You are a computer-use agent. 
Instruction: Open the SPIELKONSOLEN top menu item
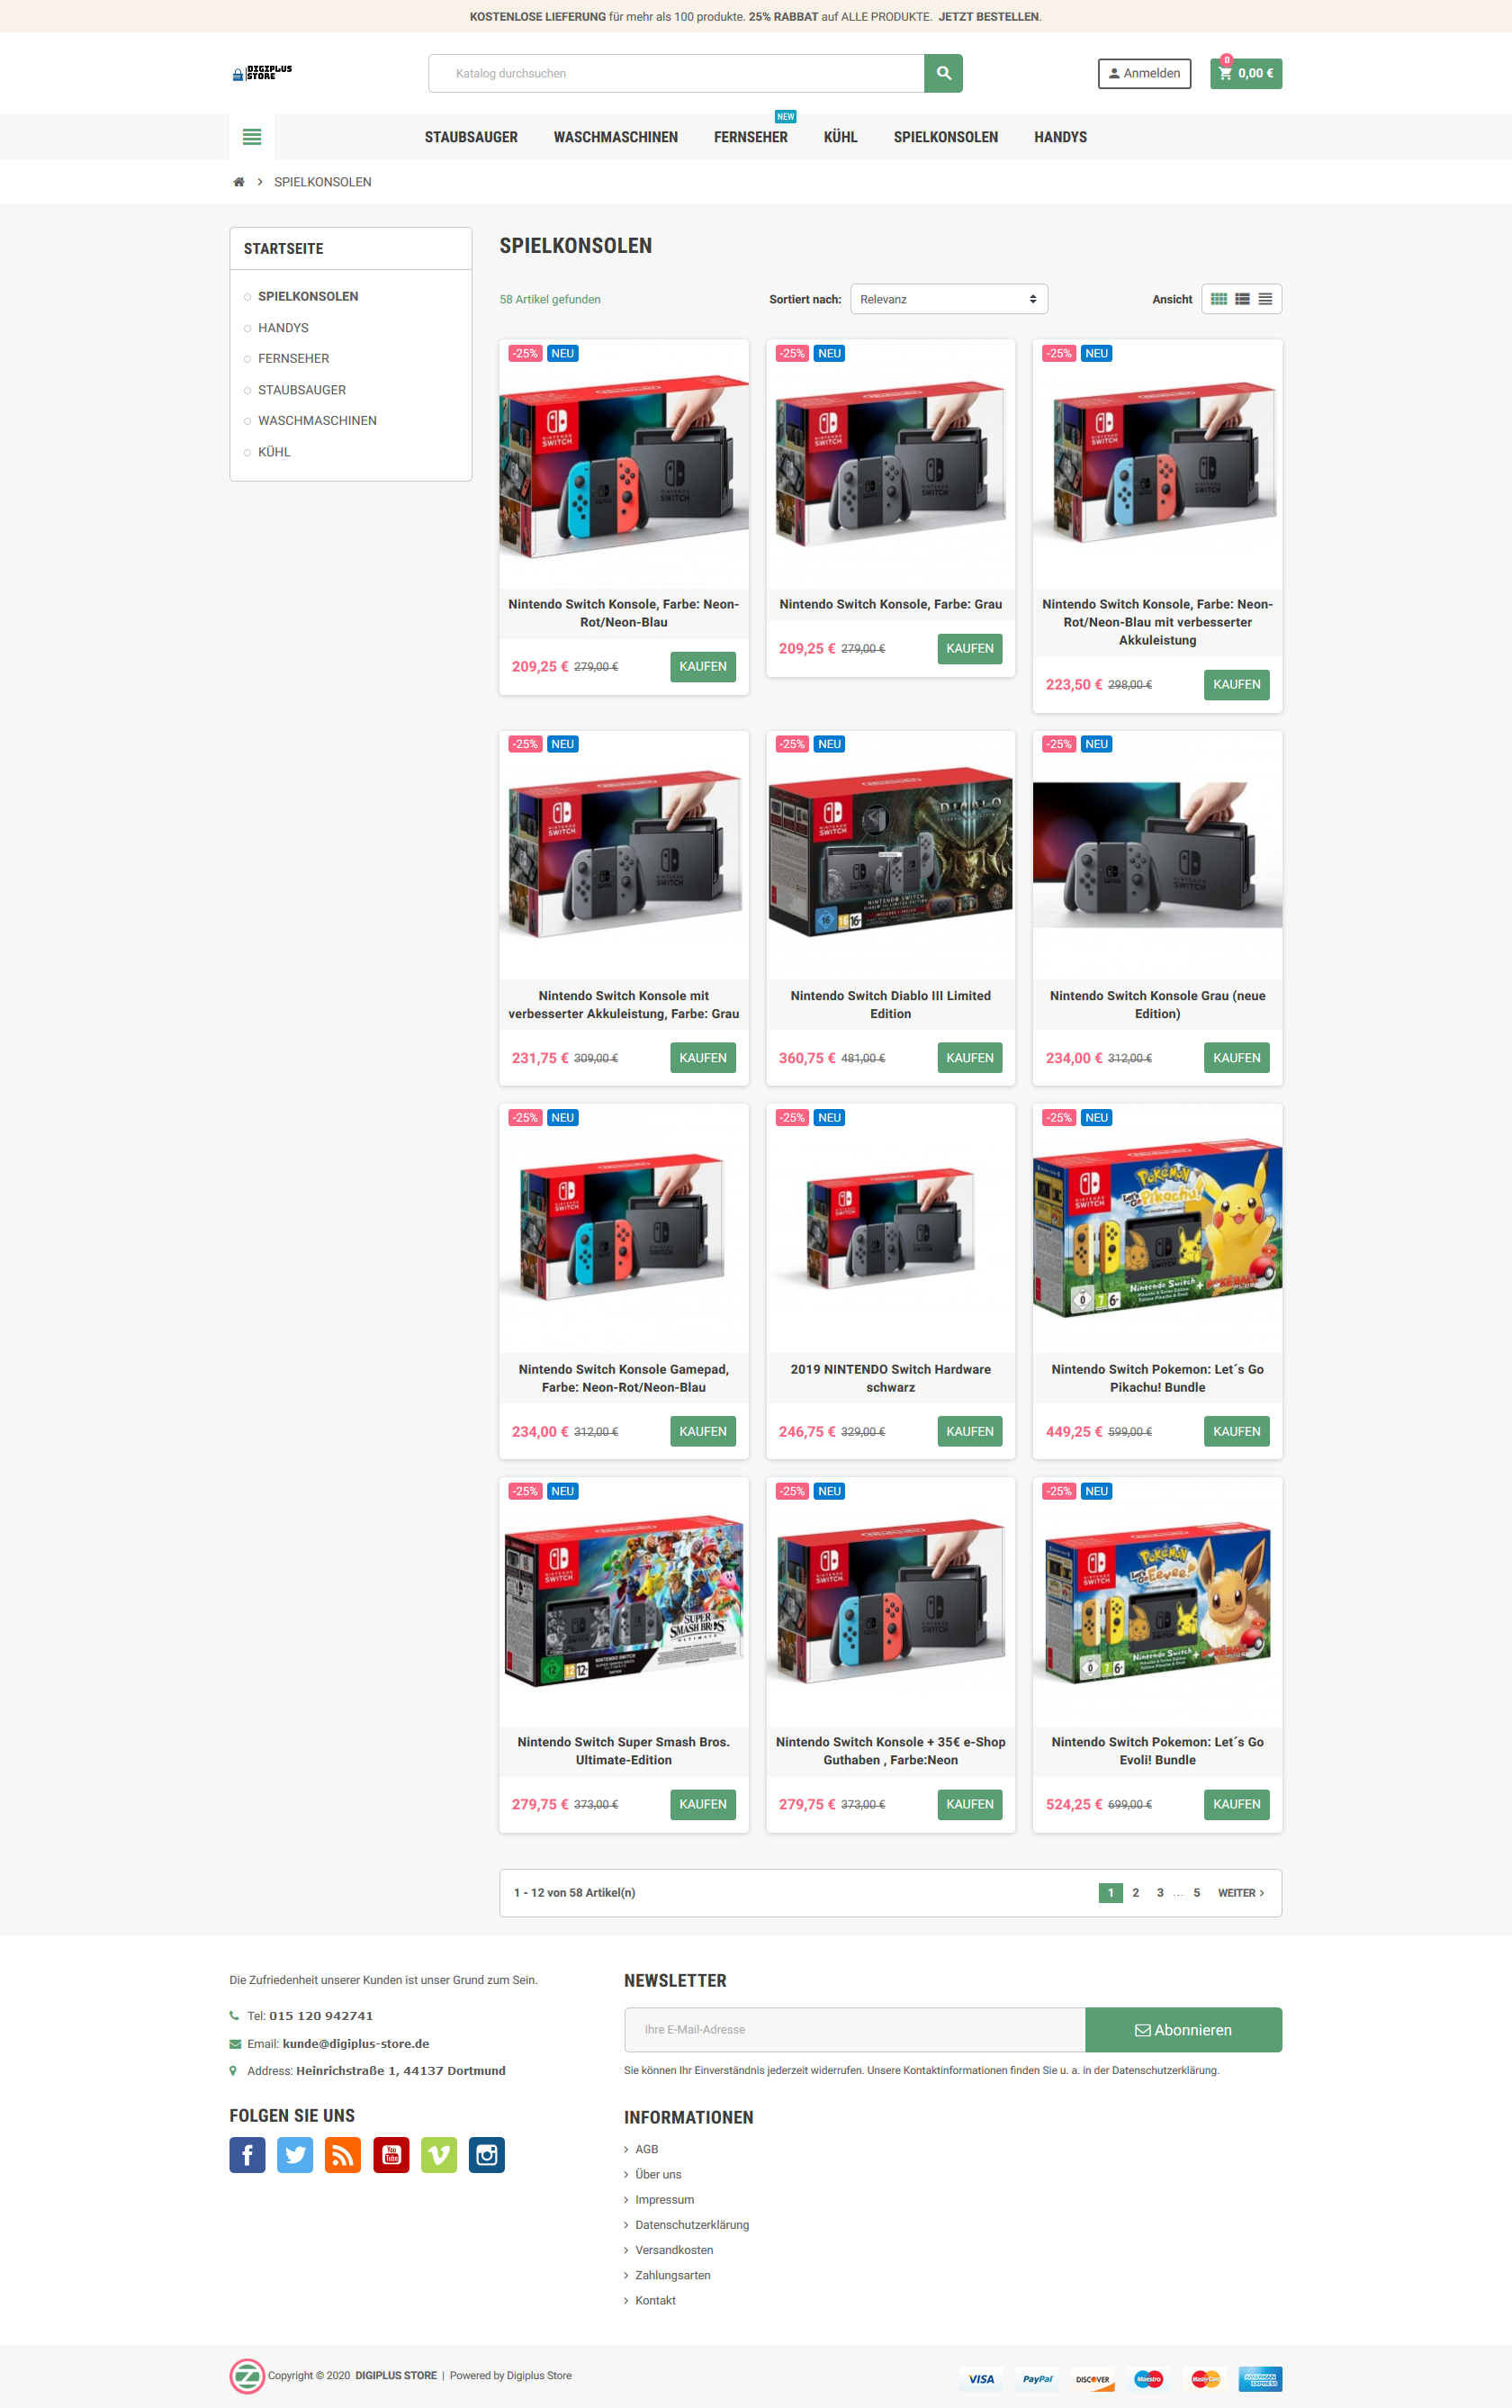coord(945,137)
